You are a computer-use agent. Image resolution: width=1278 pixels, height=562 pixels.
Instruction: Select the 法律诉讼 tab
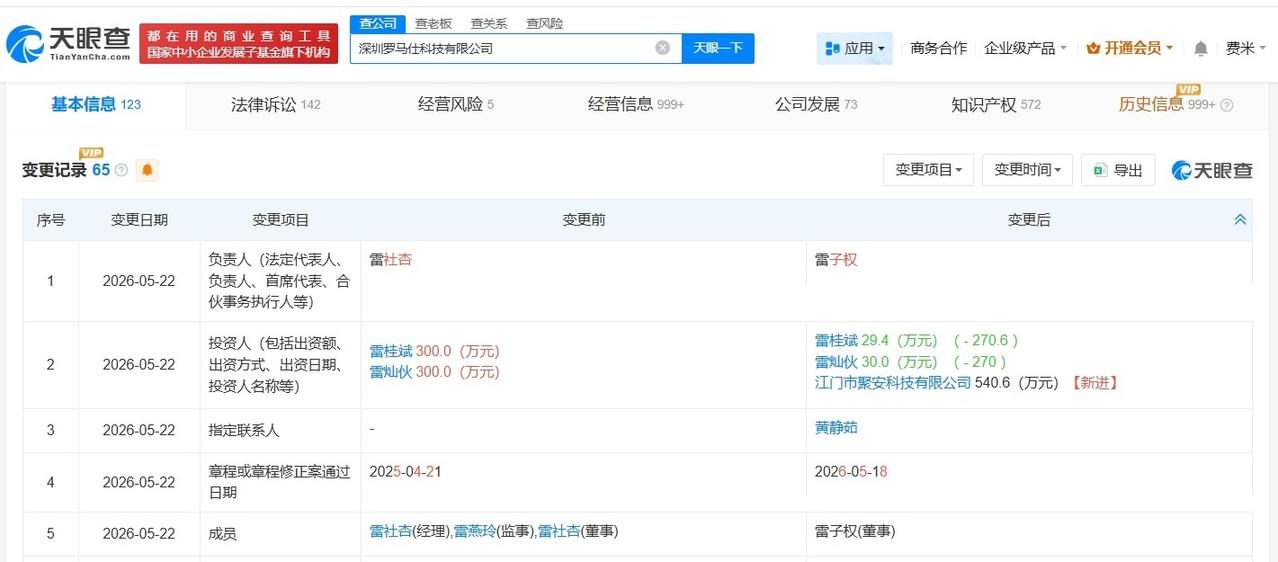(x=275, y=104)
